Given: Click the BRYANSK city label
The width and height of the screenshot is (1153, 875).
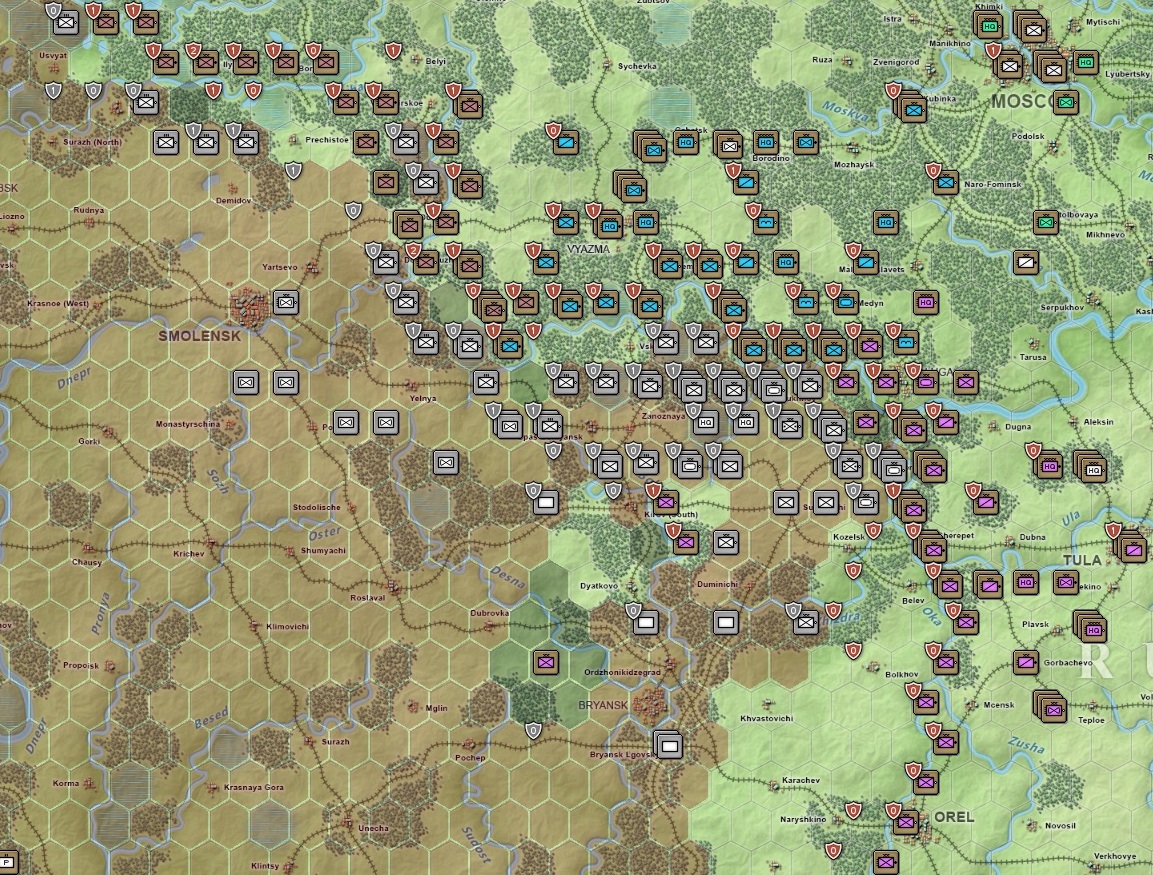Looking at the screenshot, I should click(603, 704).
